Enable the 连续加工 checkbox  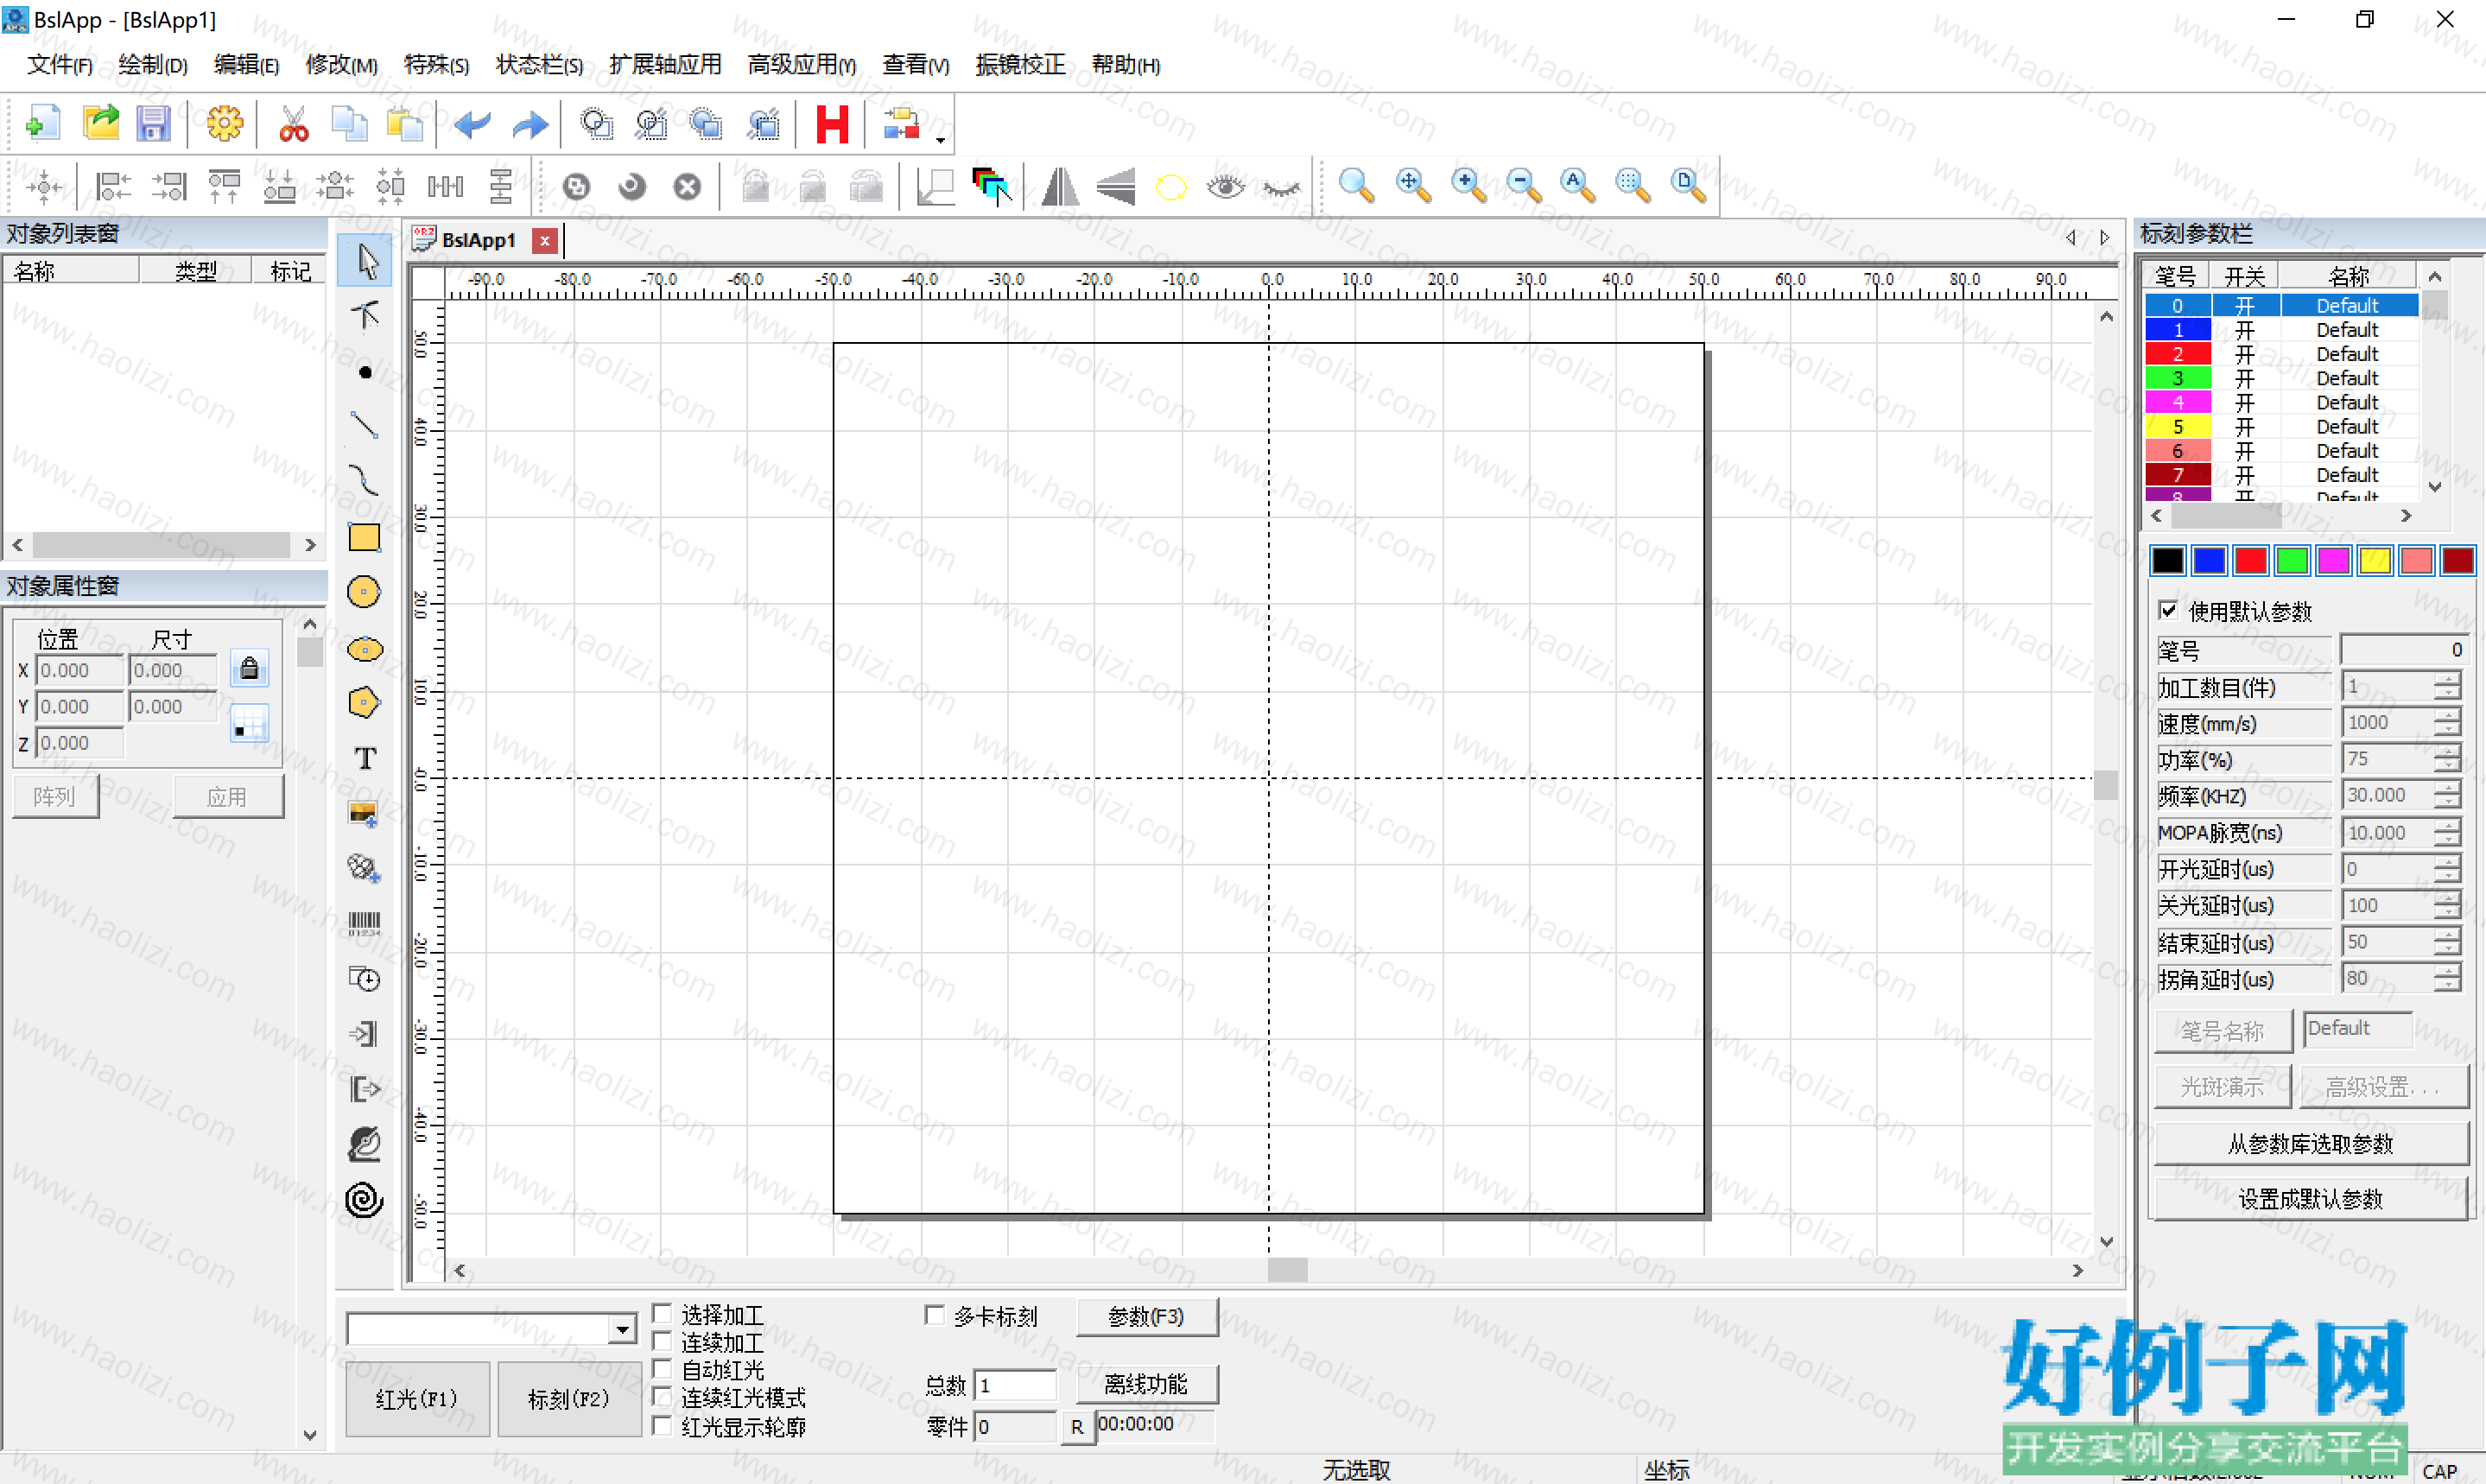(x=661, y=1341)
